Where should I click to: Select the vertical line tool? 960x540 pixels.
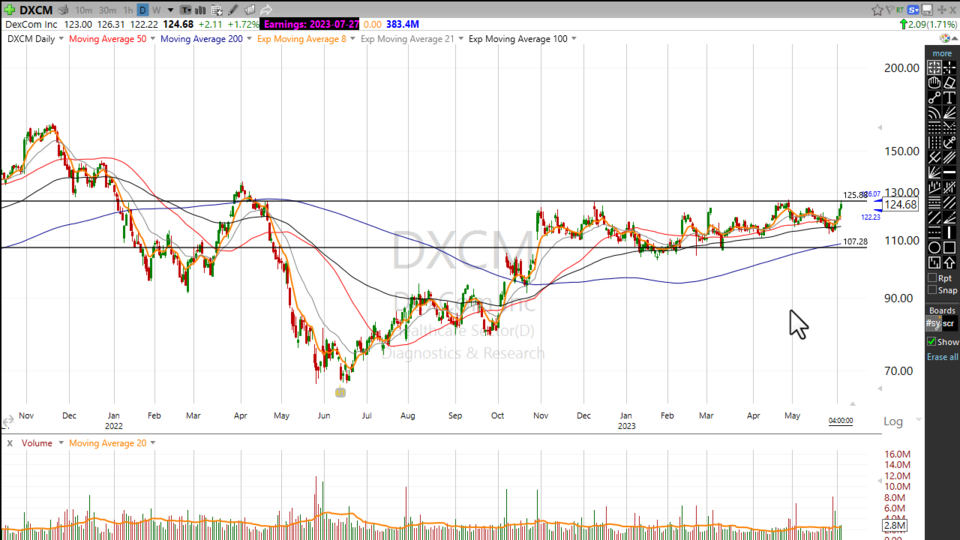click(949, 233)
